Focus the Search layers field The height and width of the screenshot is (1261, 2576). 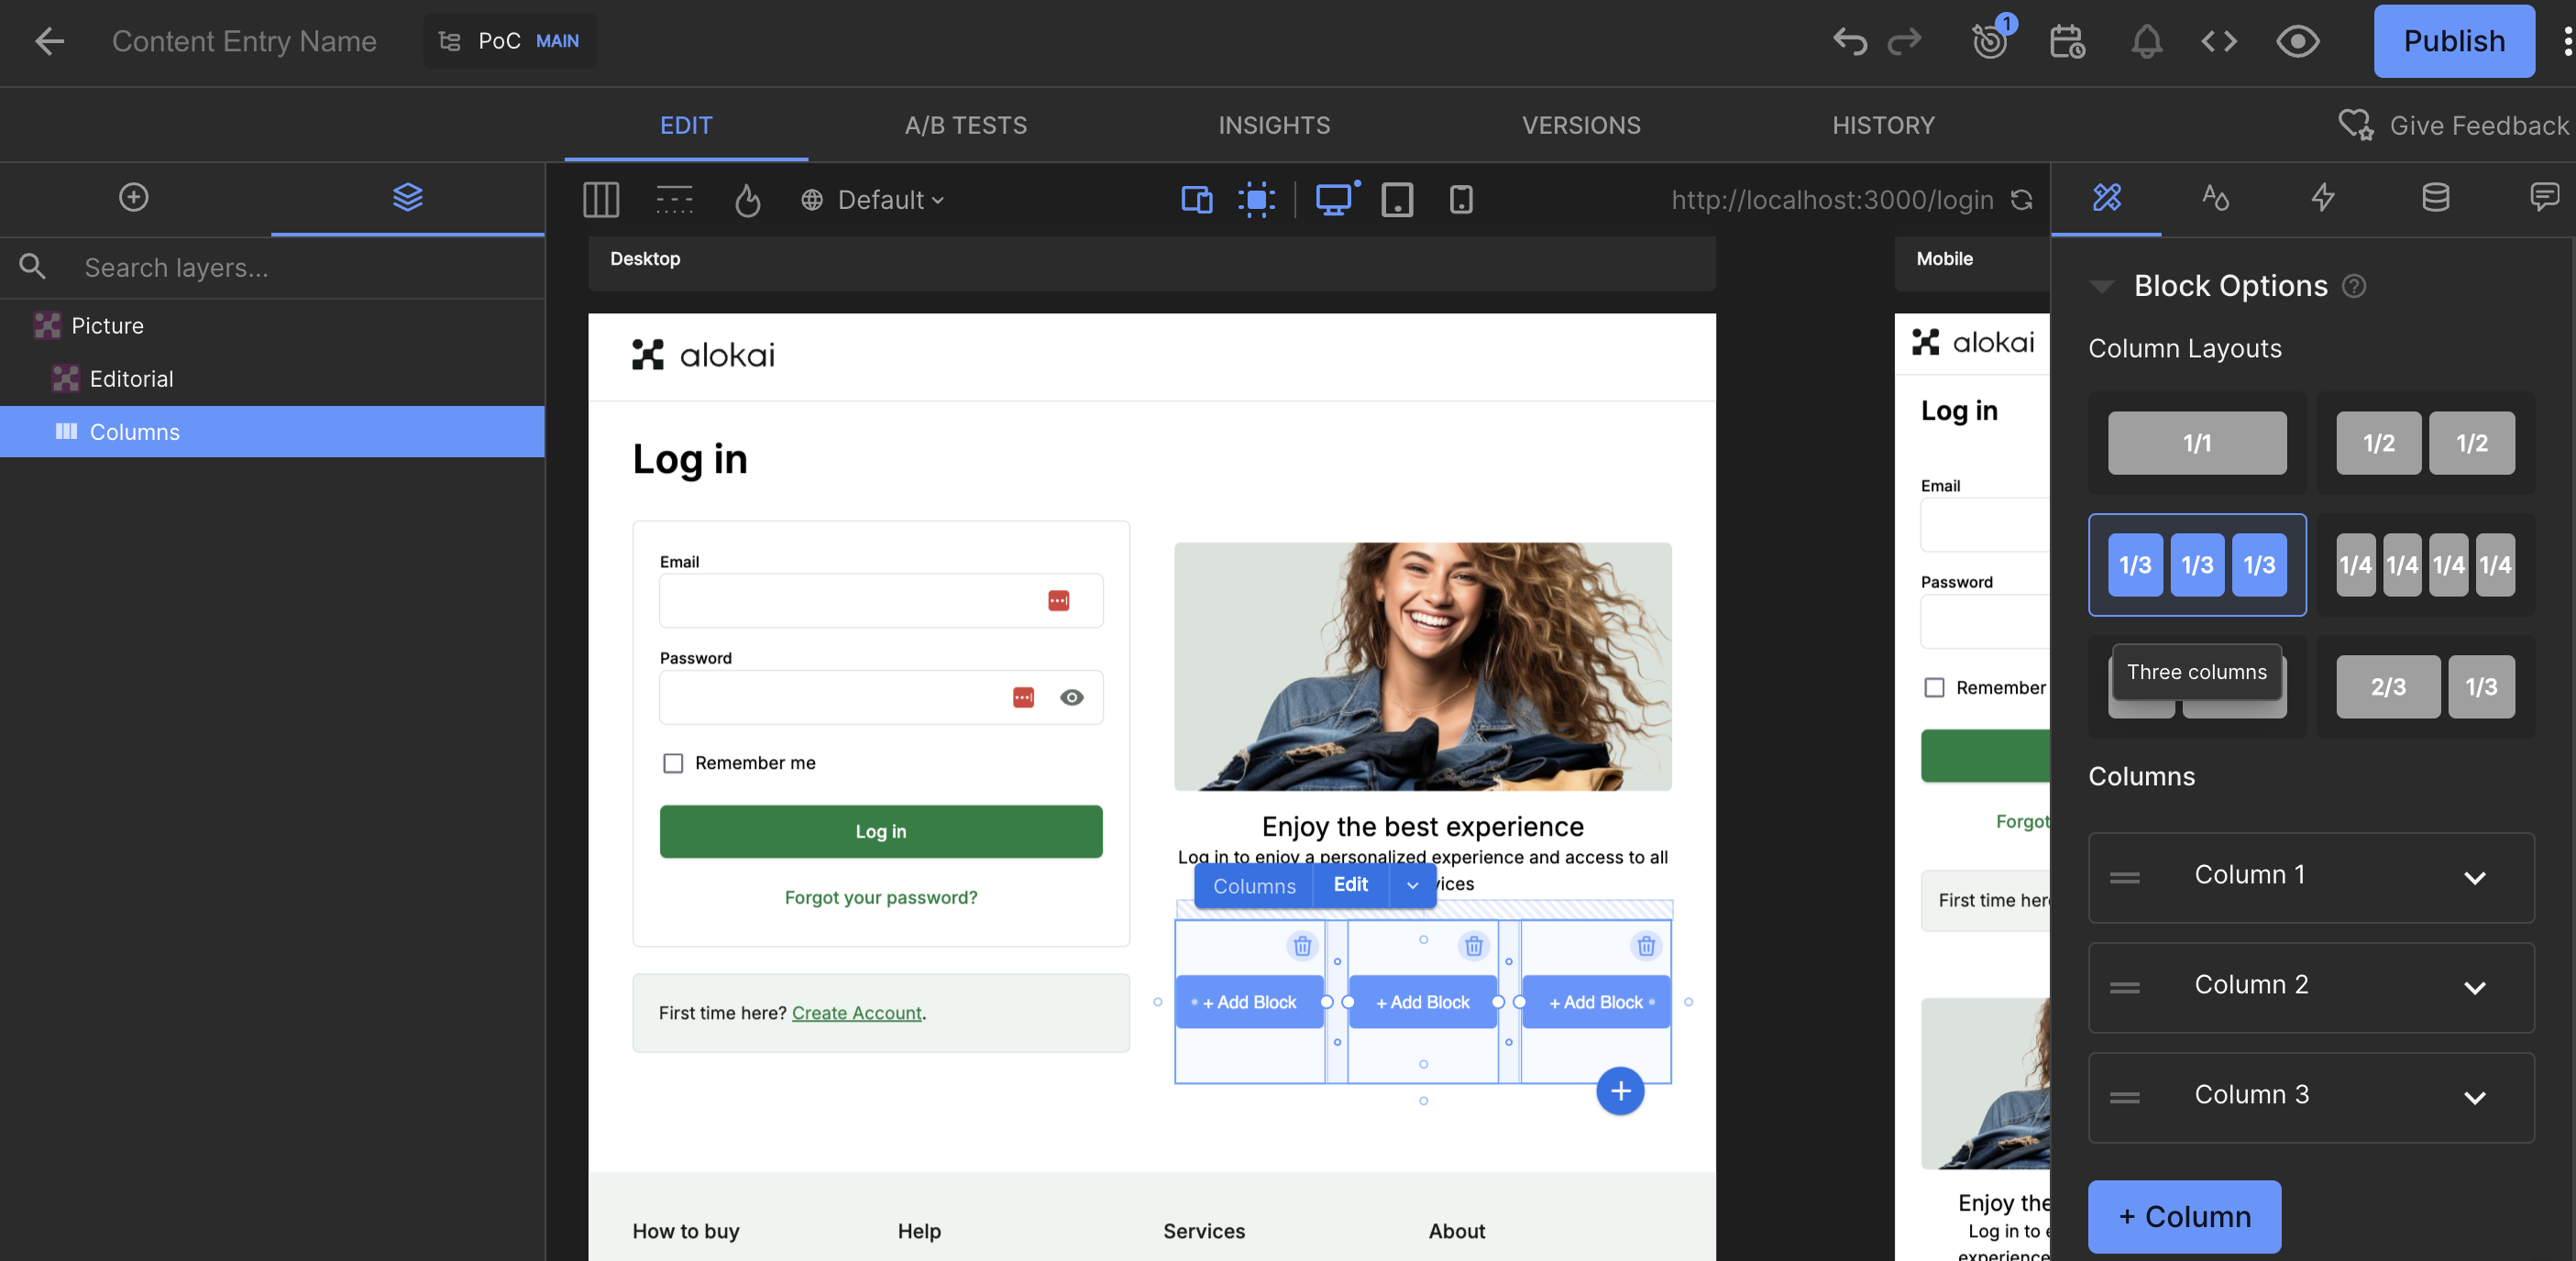[272, 267]
